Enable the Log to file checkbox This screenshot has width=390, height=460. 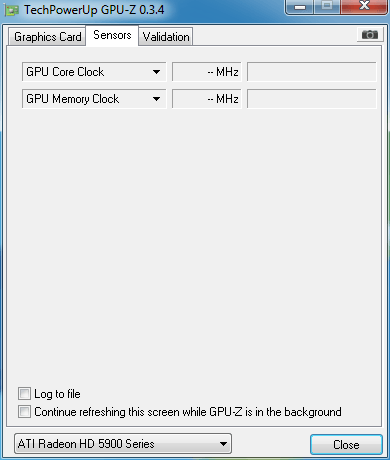(24, 394)
